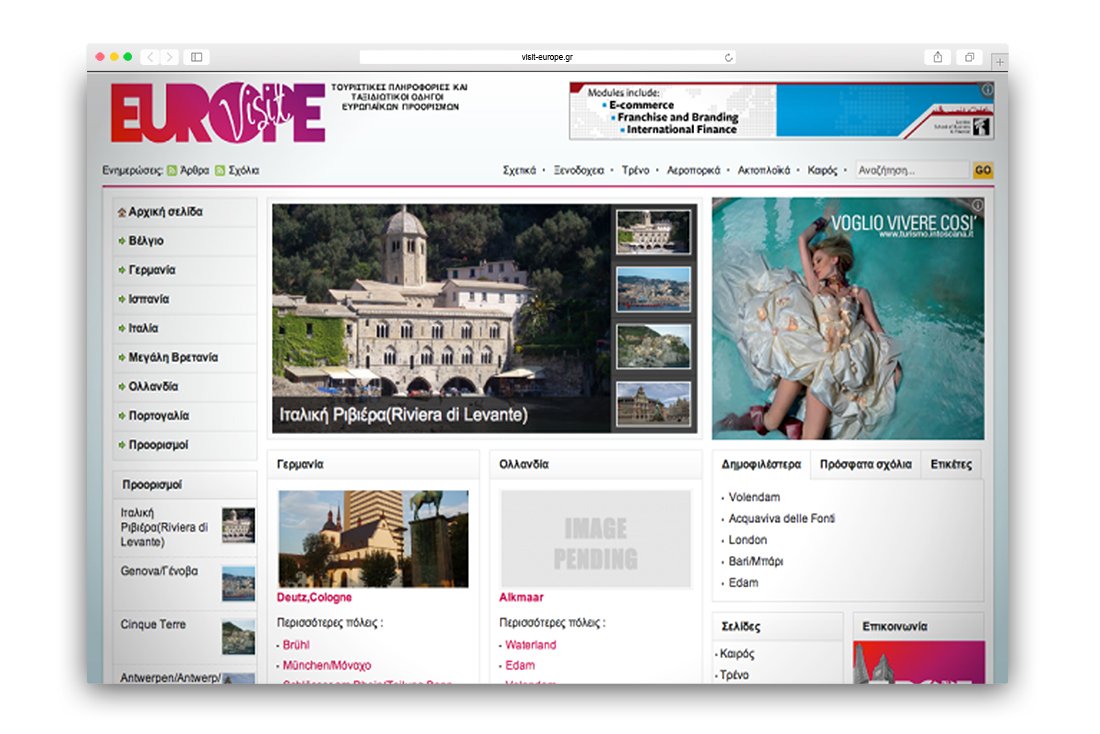Image resolution: width=1100 pixels, height=734 pixels.
Task: Open Ξενοδοχεία in the top menu
Action: coord(579,170)
